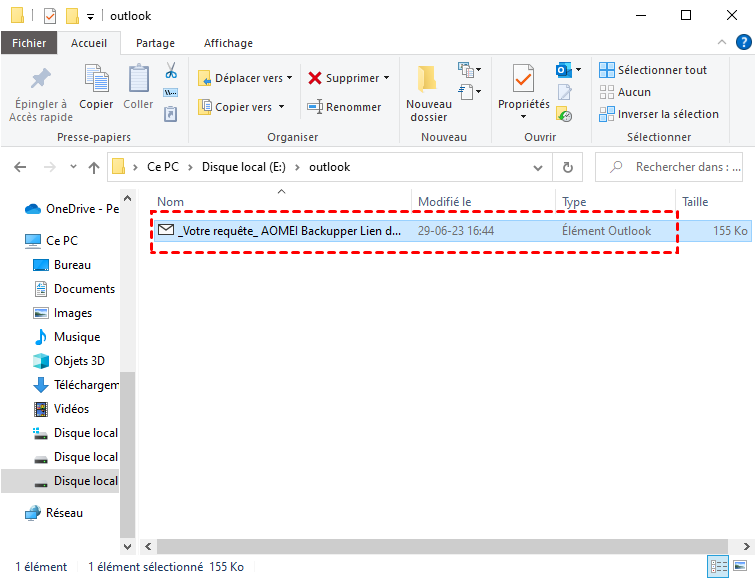The height and width of the screenshot is (579, 756).
Task: Select the Accueil ribbon tab
Action: pyautogui.click(x=89, y=43)
